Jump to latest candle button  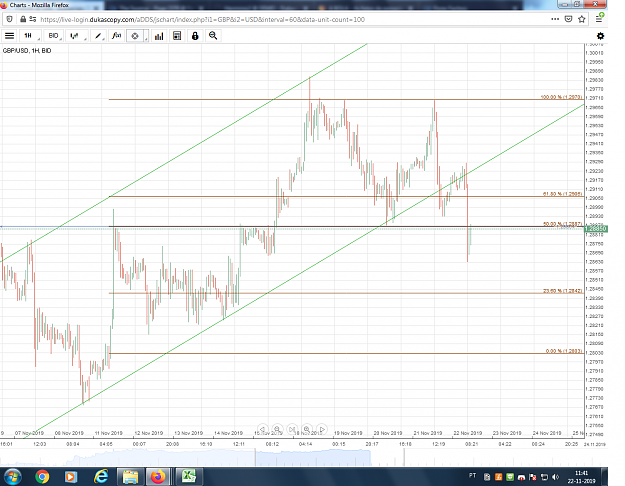pyautogui.click(x=292, y=429)
